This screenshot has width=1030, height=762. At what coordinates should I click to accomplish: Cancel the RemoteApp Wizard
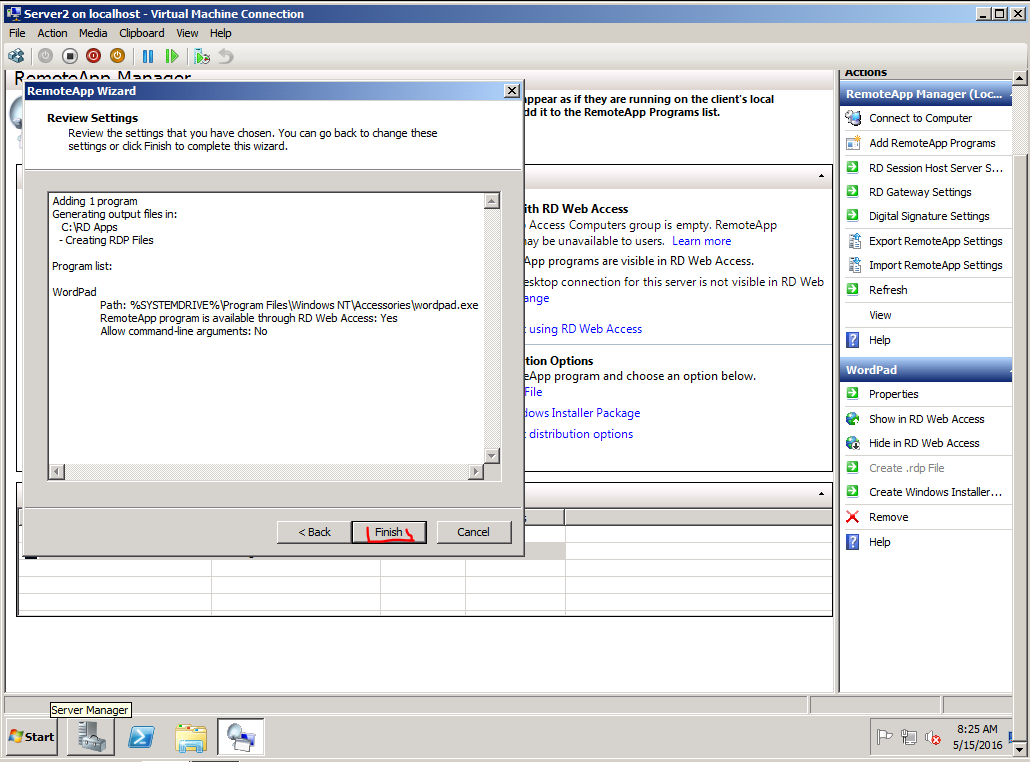pos(473,532)
